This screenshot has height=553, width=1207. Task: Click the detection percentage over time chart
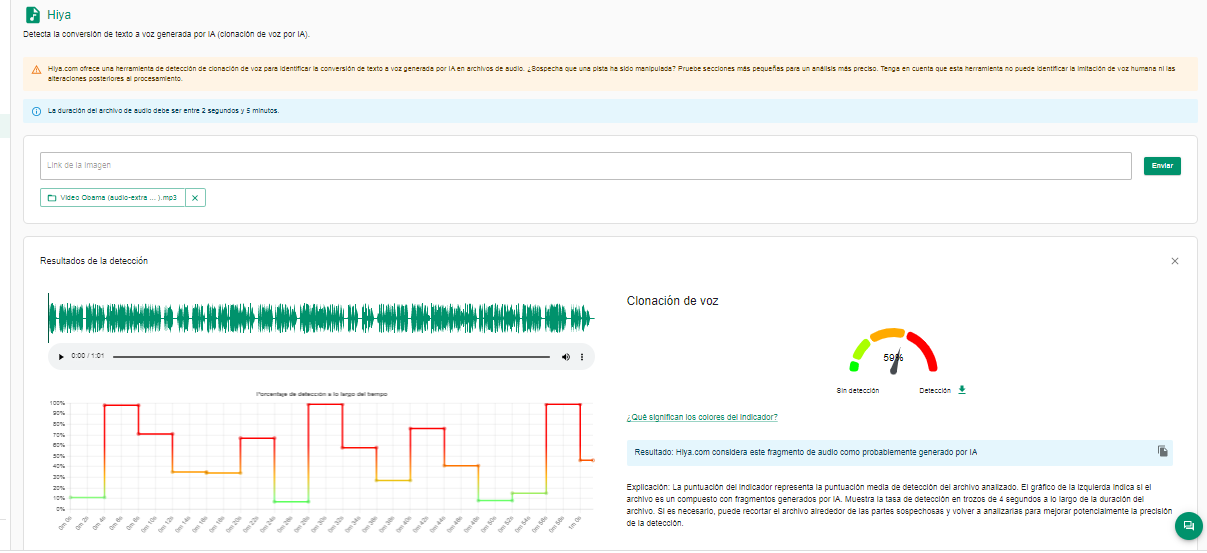(321, 462)
